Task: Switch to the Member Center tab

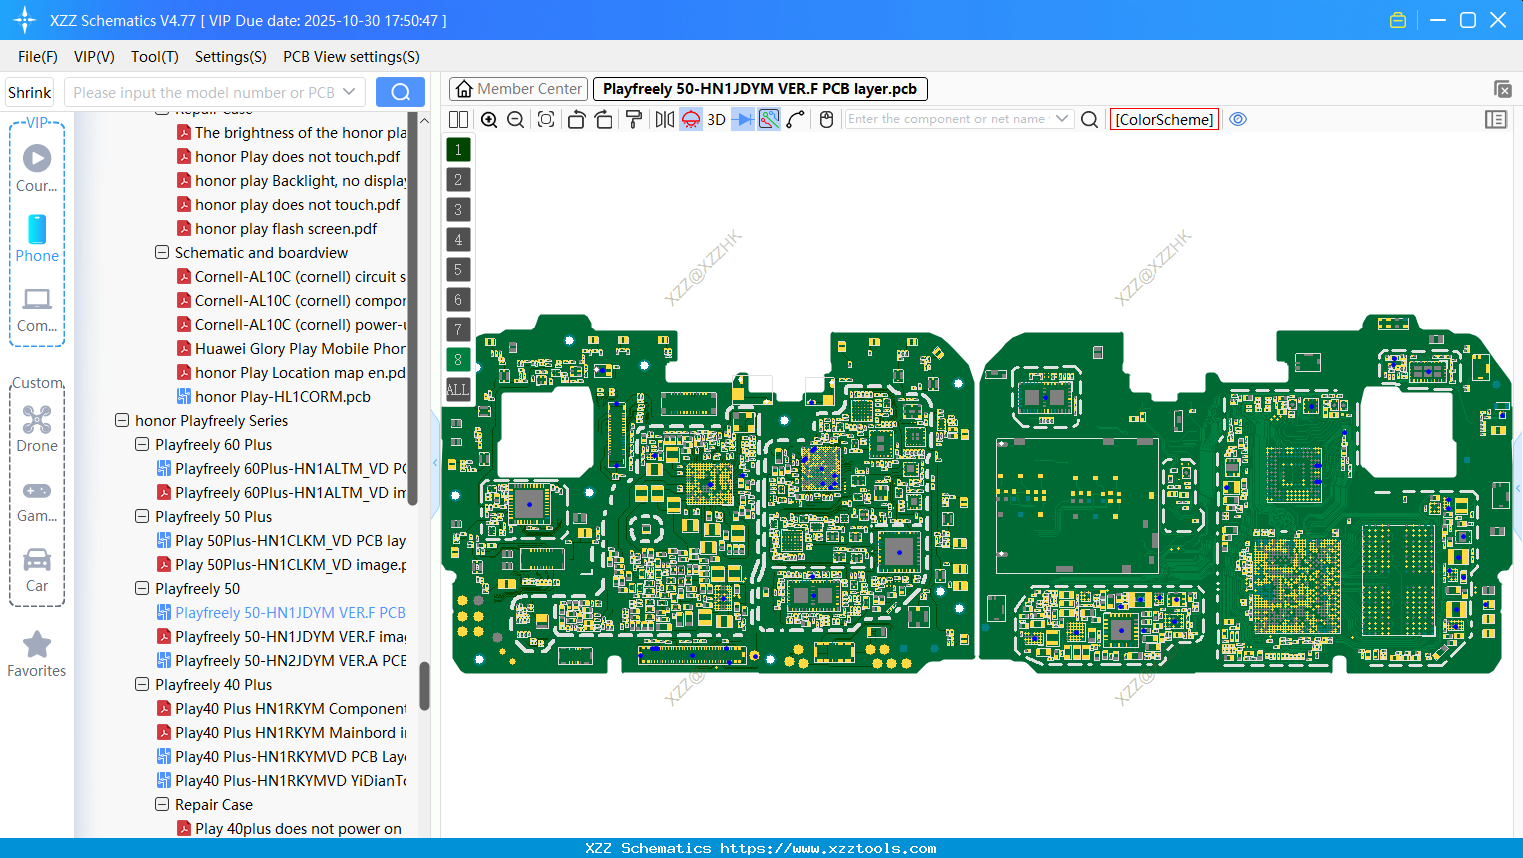Action: tap(519, 89)
